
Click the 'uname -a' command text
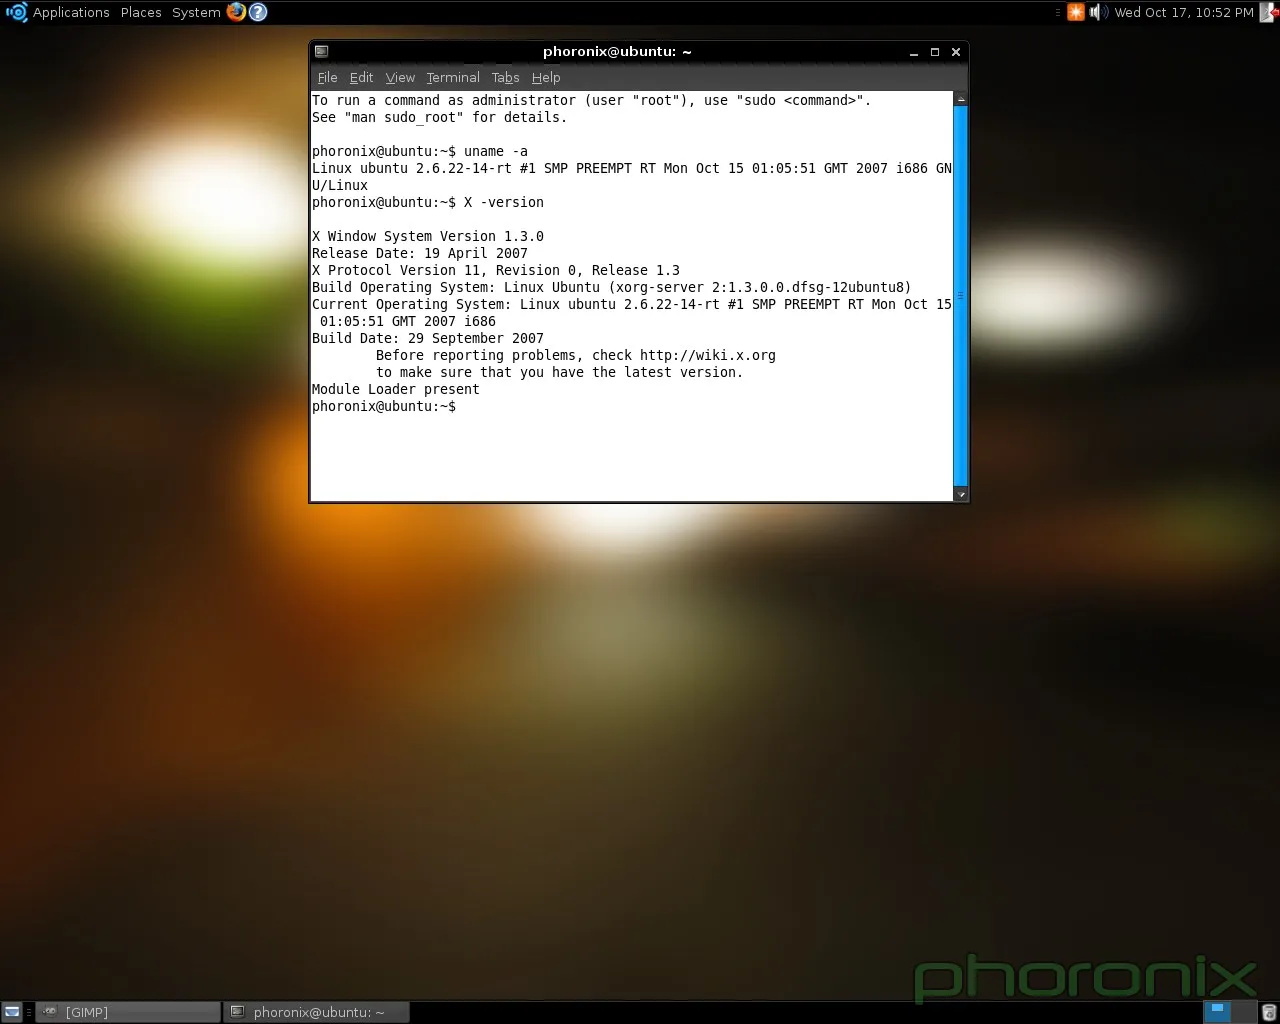pos(496,151)
